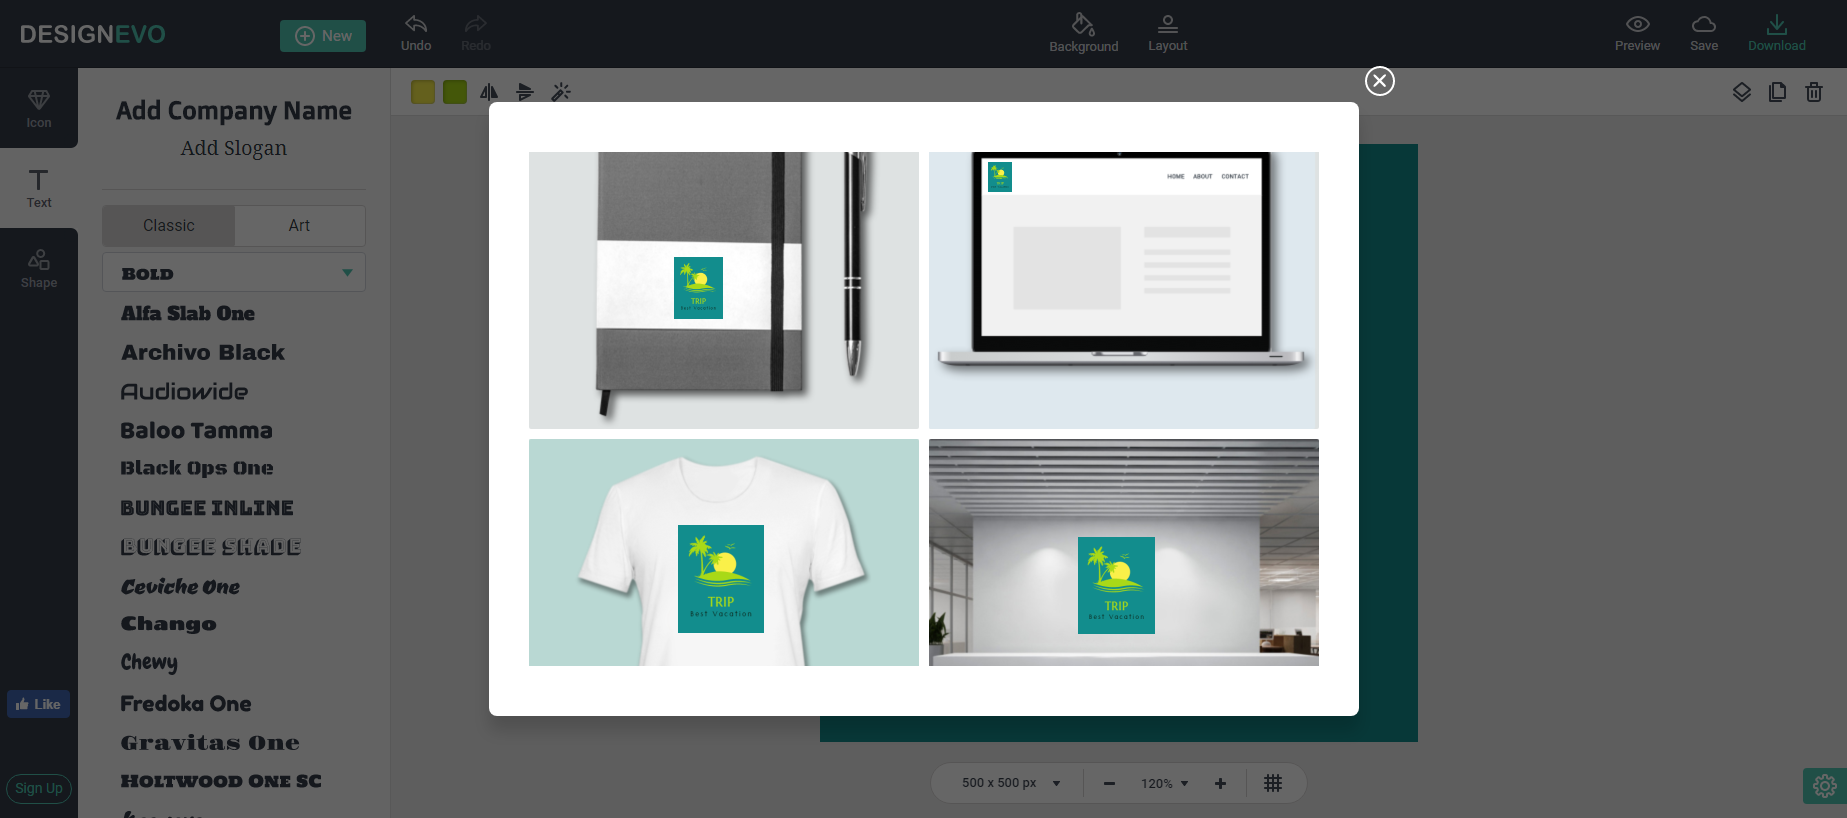This screenshot has width=1847, height=818.
Task: Open the Shape panel in sidebar
Action: [x=39, y=268]
